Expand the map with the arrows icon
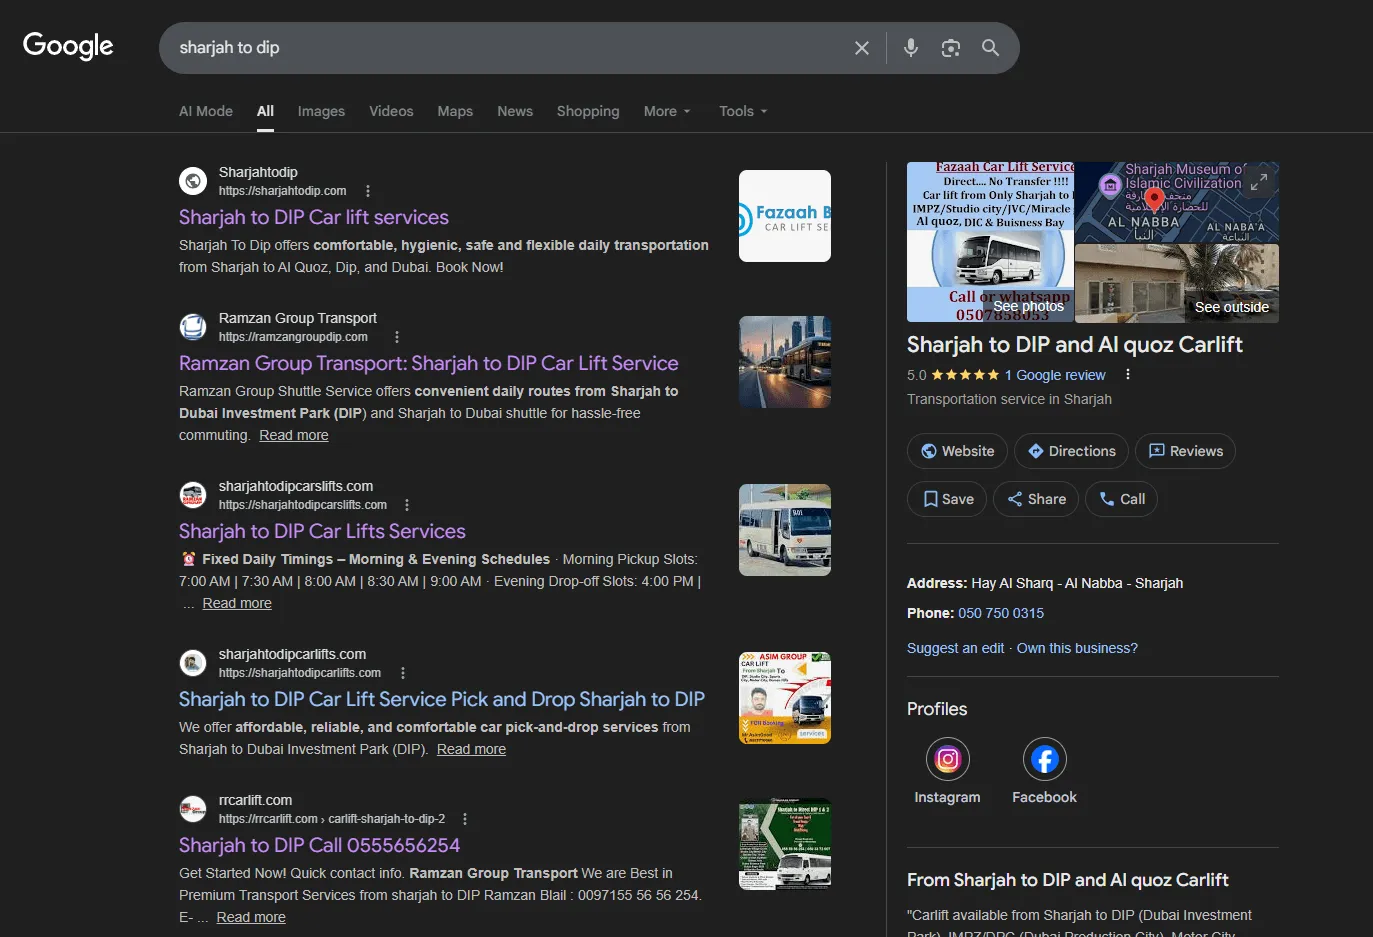The image size is (1373, 937). [x=1259, y=182]
